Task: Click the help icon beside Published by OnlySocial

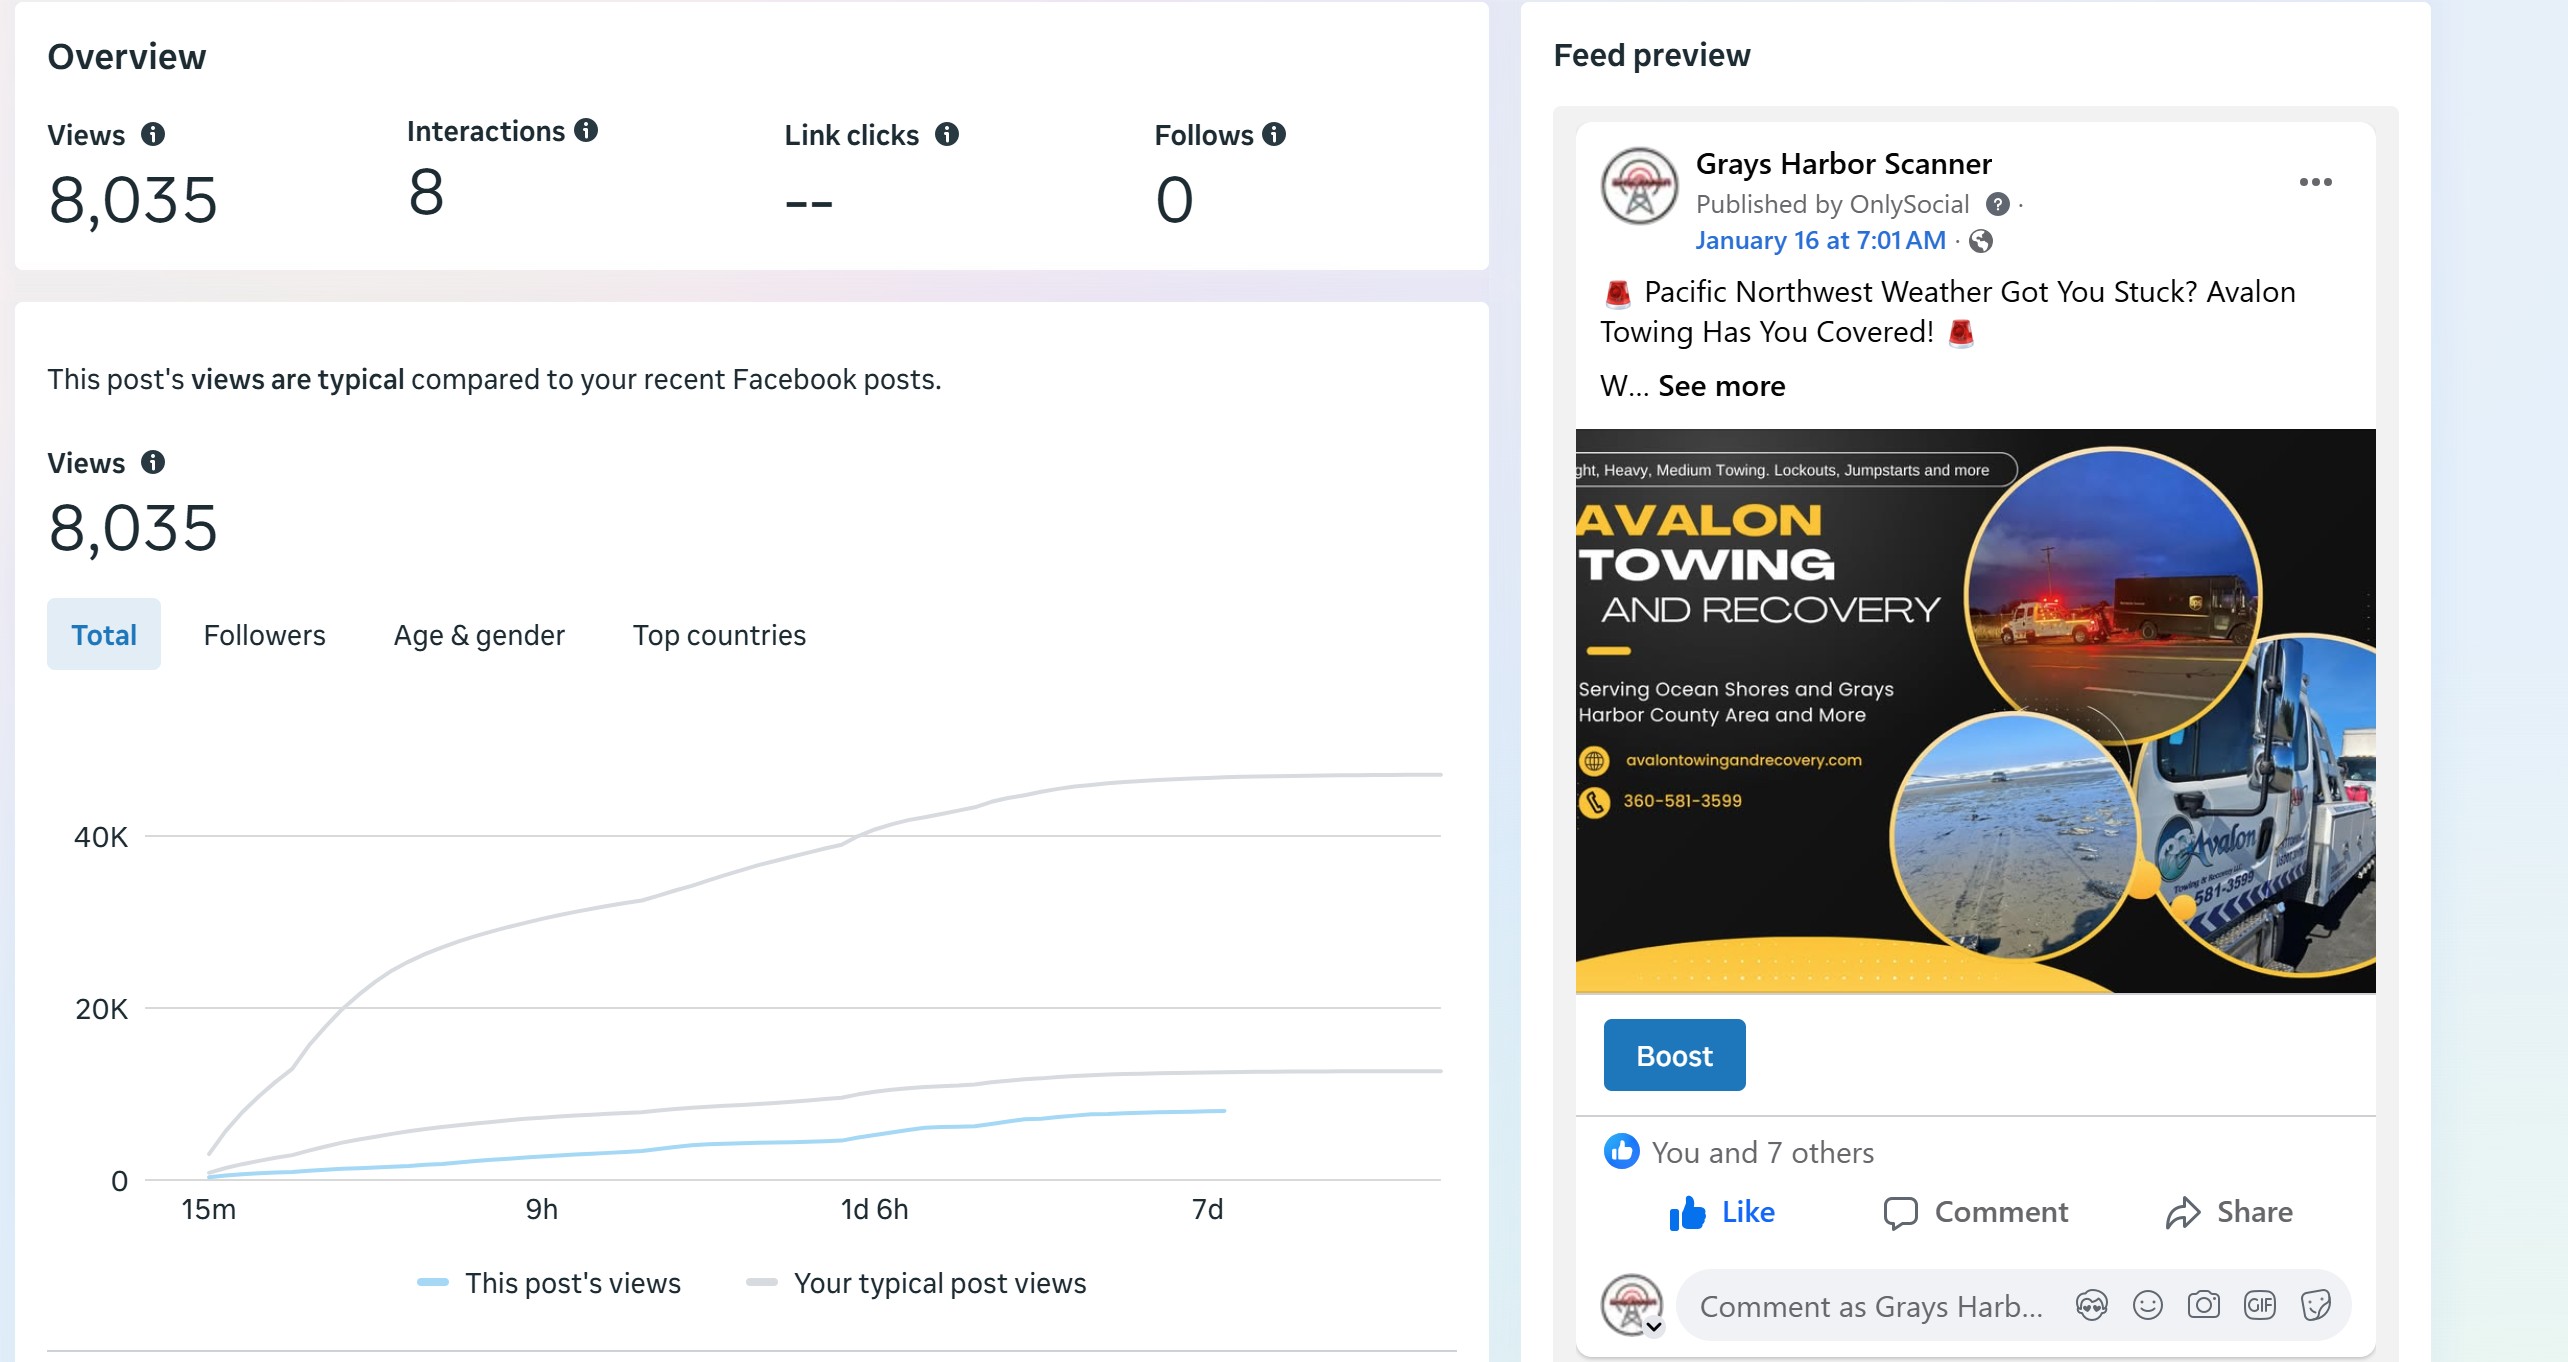Action: pyautogui.click(x=1997, y=205)
